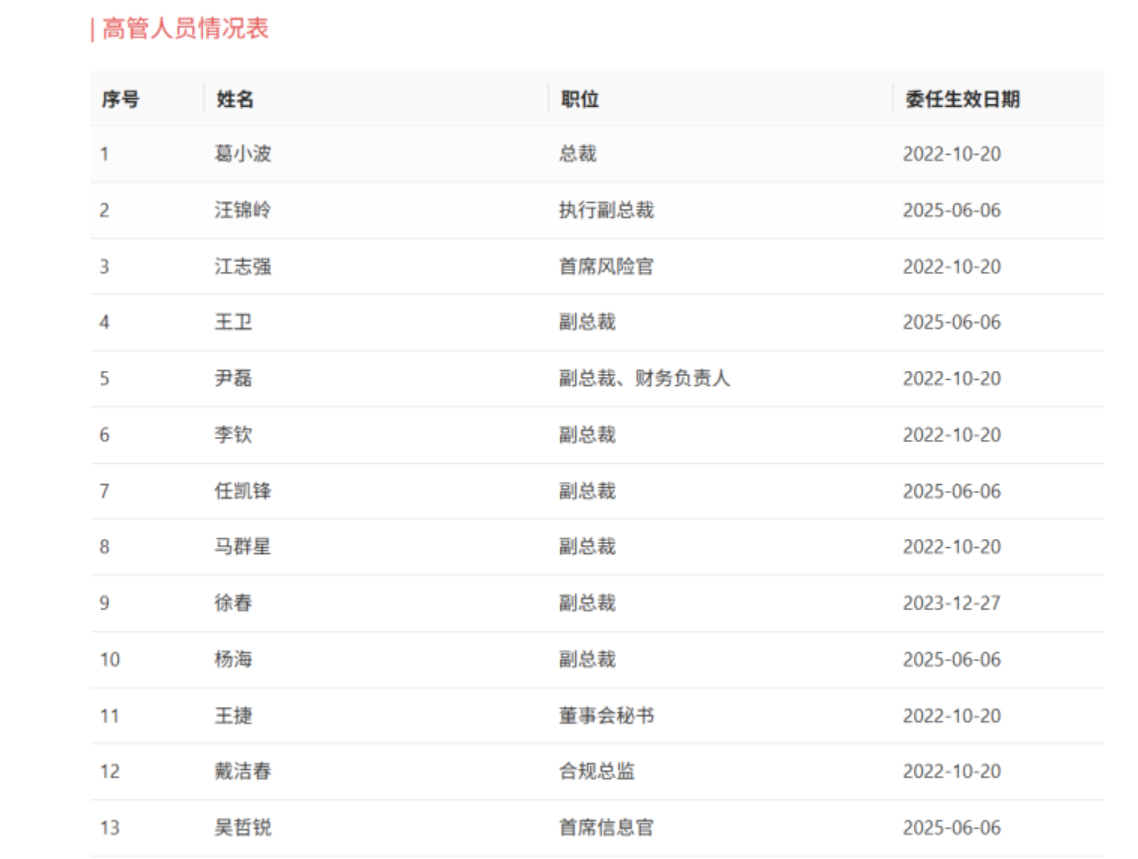Viewport: 1138px width, 859px height.
Task: Click the date 2022-10-20 in 尹磊's row
Action: click(952, 379)
